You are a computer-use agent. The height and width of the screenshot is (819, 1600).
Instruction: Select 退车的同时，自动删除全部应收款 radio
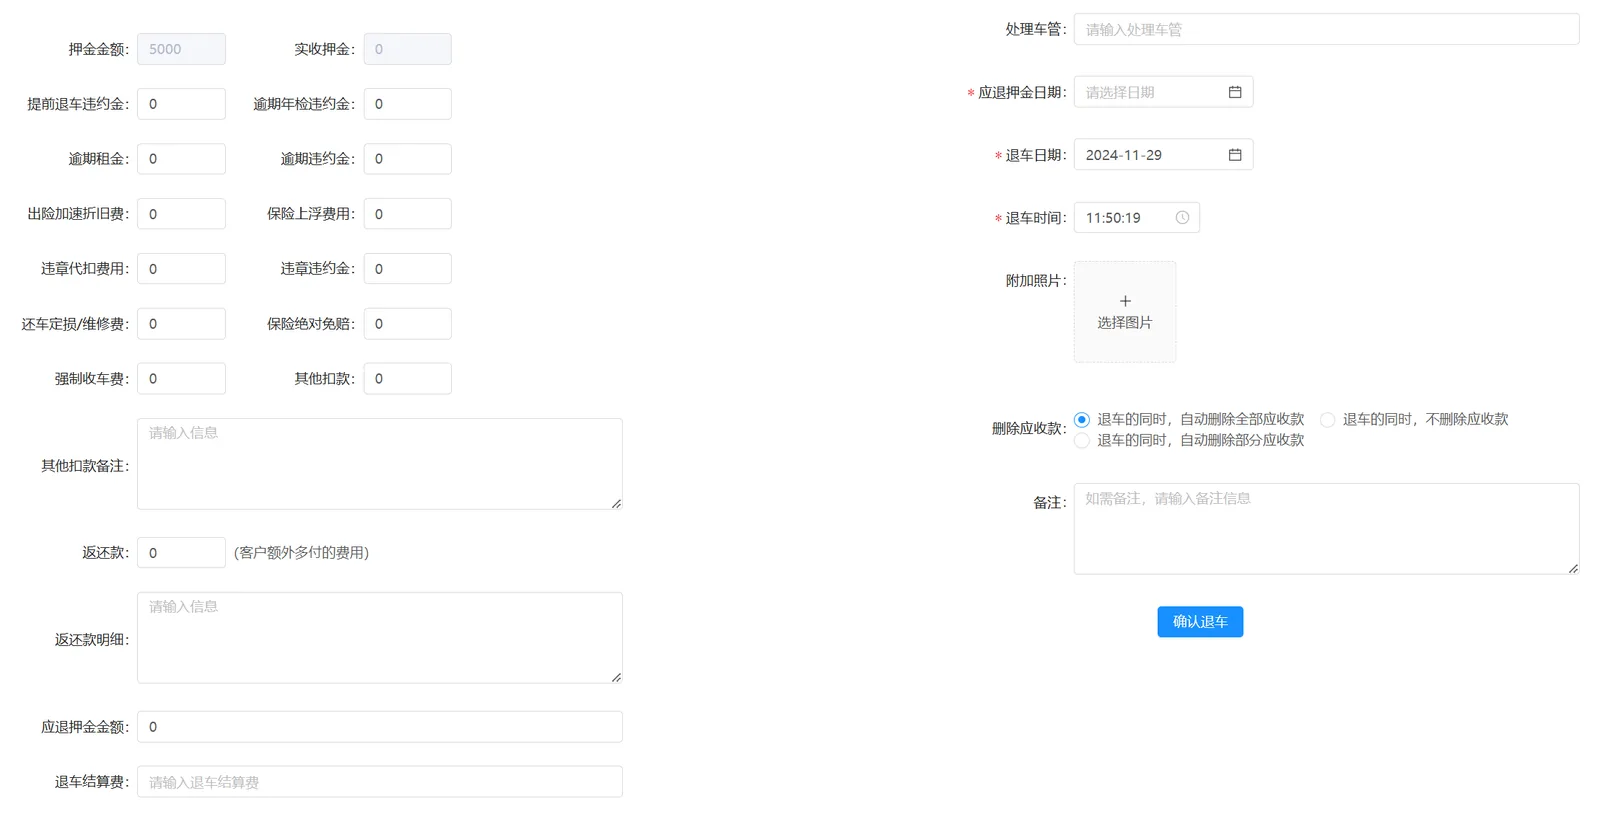click(x=1082, y=420)
